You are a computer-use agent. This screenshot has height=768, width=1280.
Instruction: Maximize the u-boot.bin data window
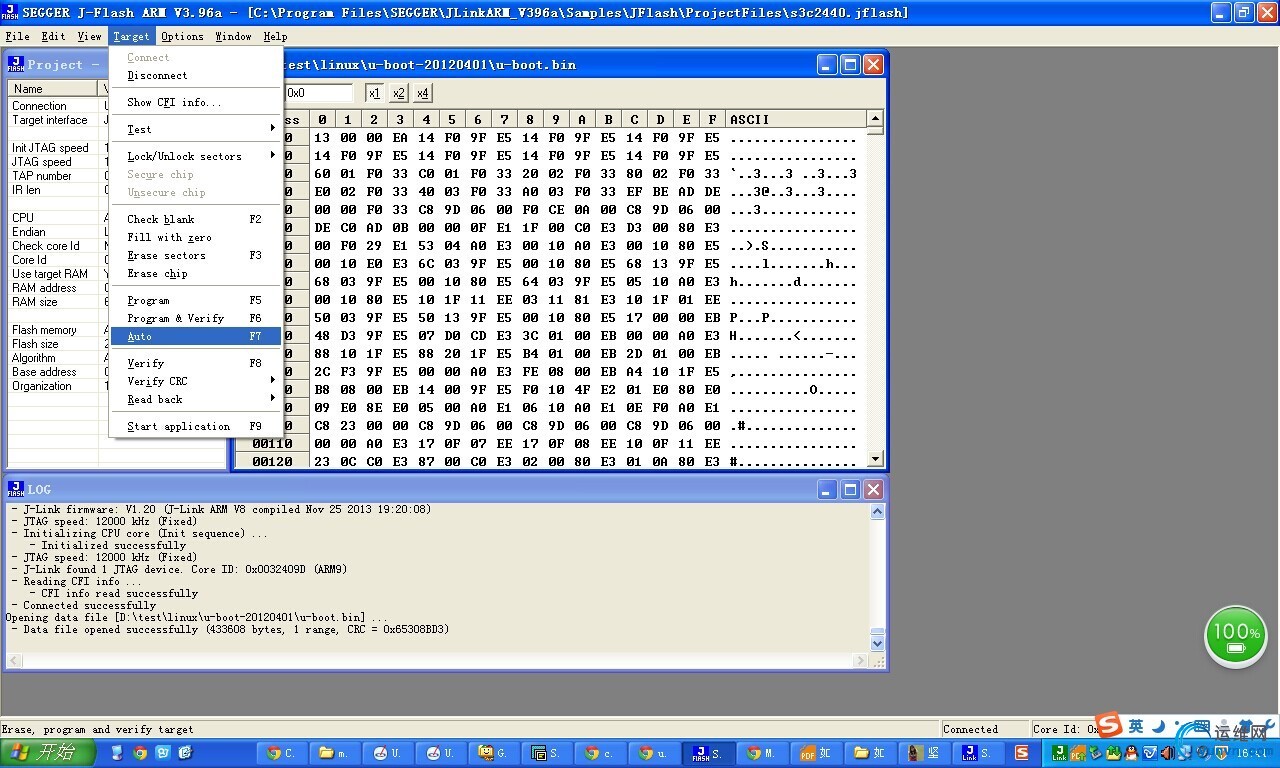(x=850, y=64)
